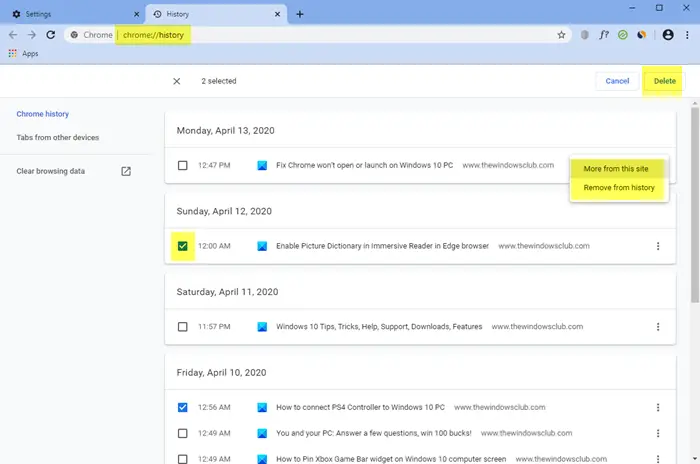
Task: Choose Remove from history in context menu
Action: point(619,188)
